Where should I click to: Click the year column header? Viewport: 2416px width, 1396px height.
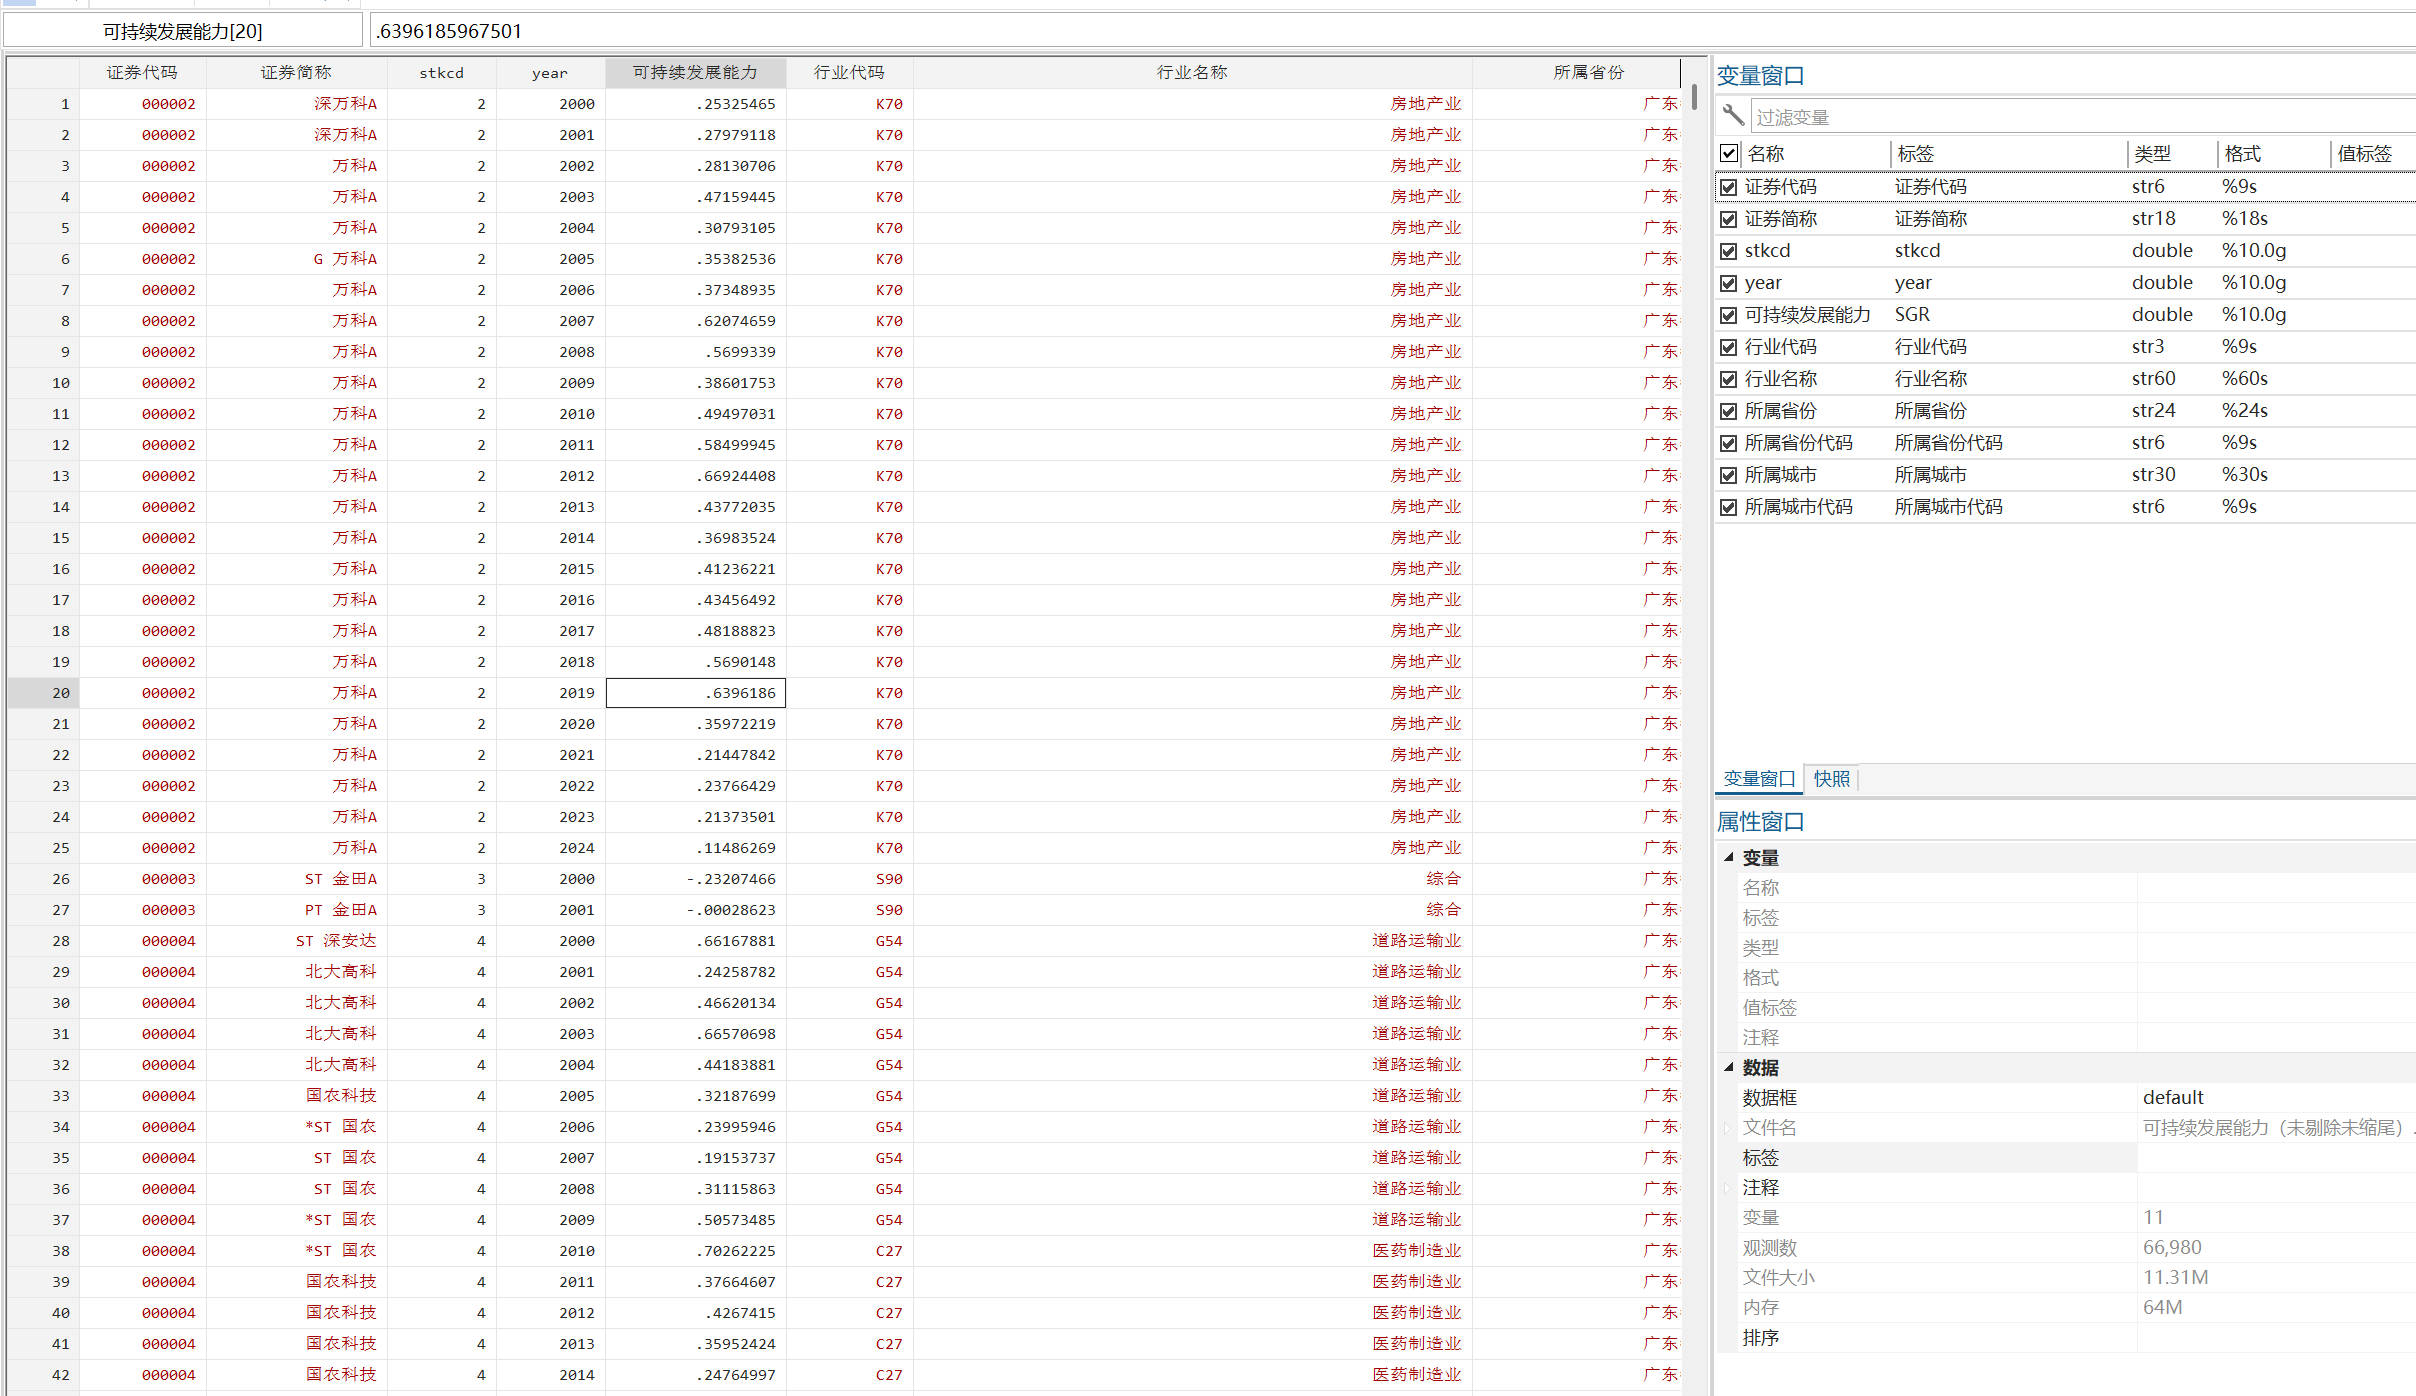pyautogui.click(x=550, y=72)
